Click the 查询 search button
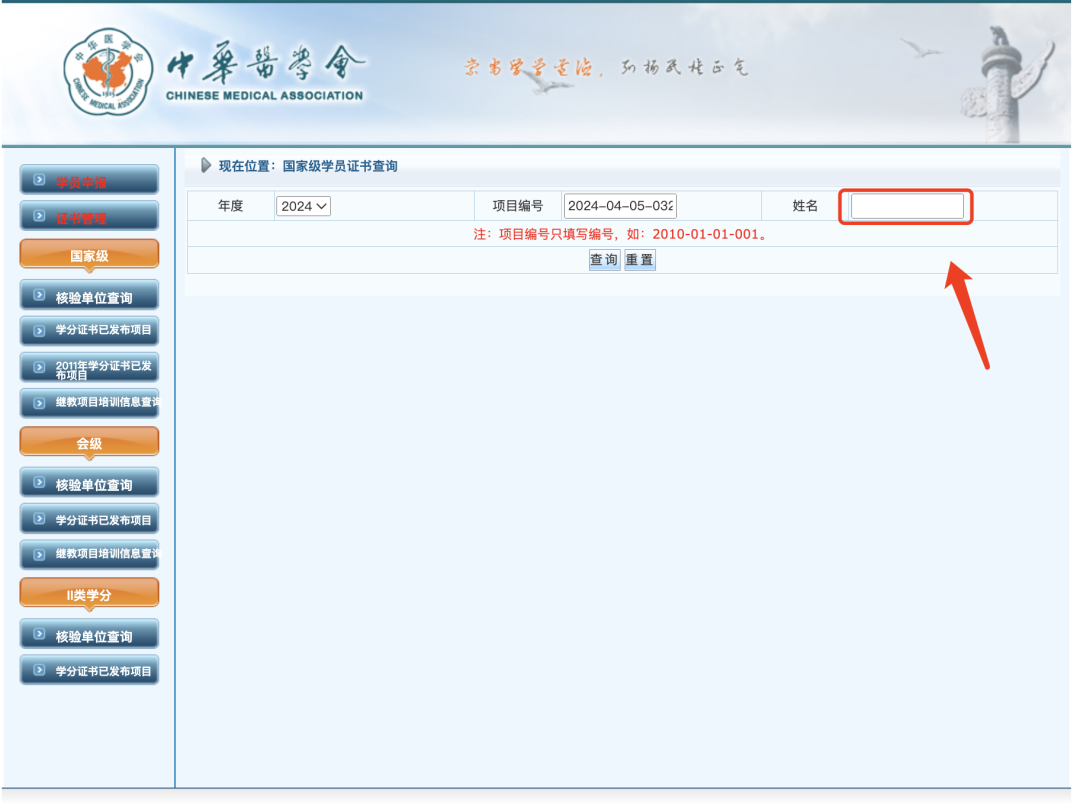Viewport: 1080px width, 803px height. [603, 259]
